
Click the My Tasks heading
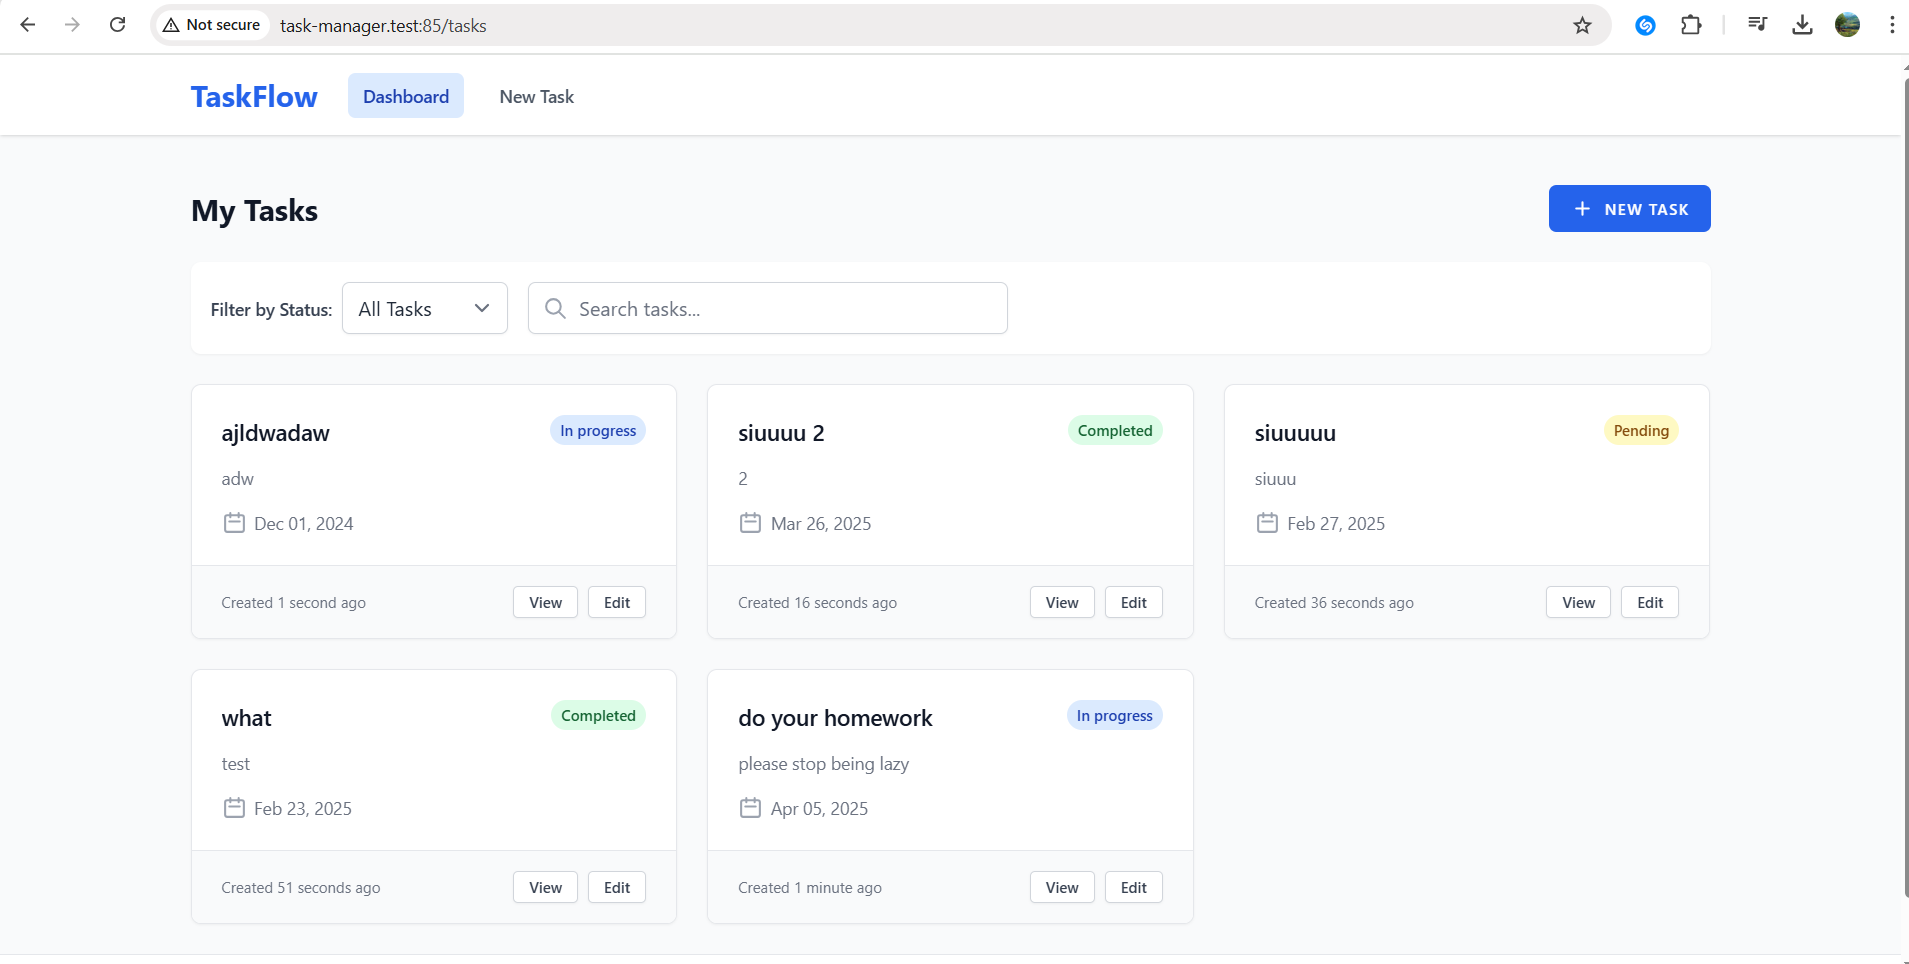point(254,211)
